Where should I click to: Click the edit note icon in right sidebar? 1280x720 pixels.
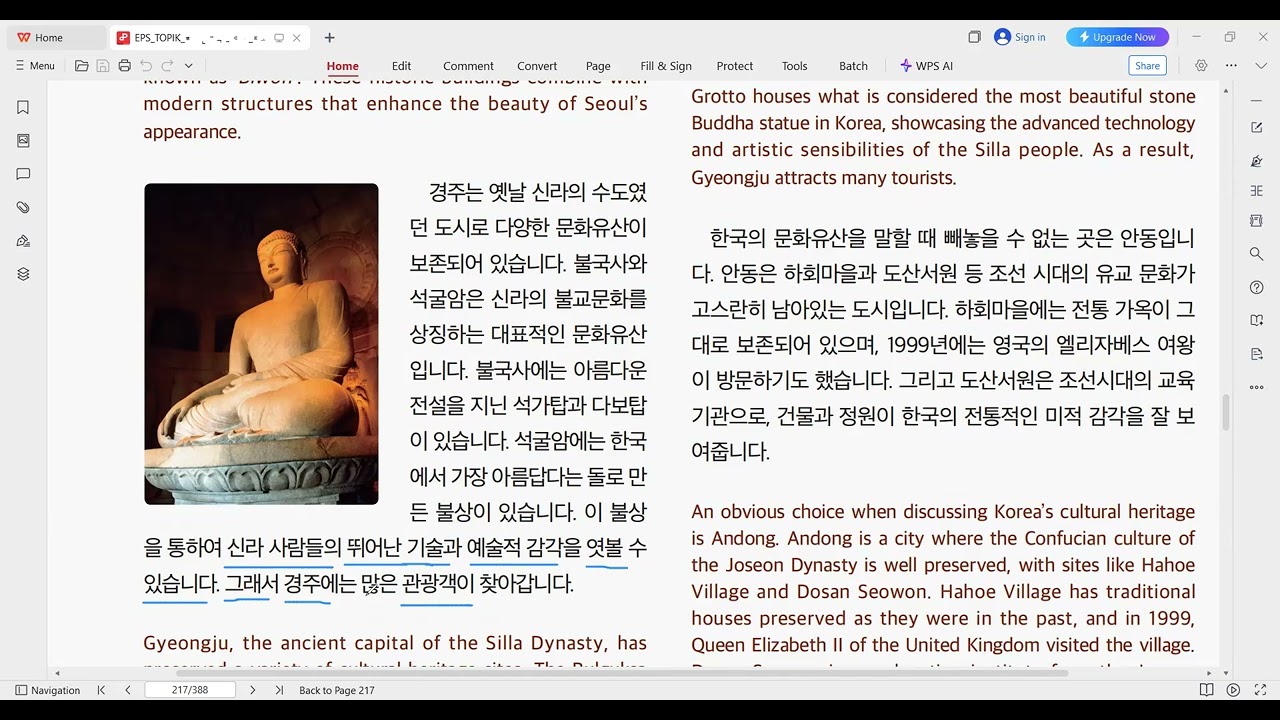[1257, 127]
